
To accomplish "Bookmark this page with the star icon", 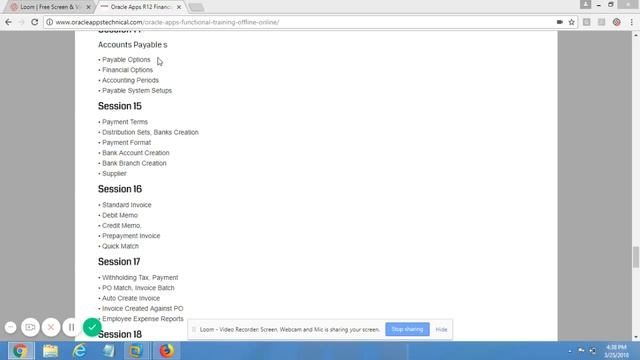I will pyautogui.click(x=571, y=22).
